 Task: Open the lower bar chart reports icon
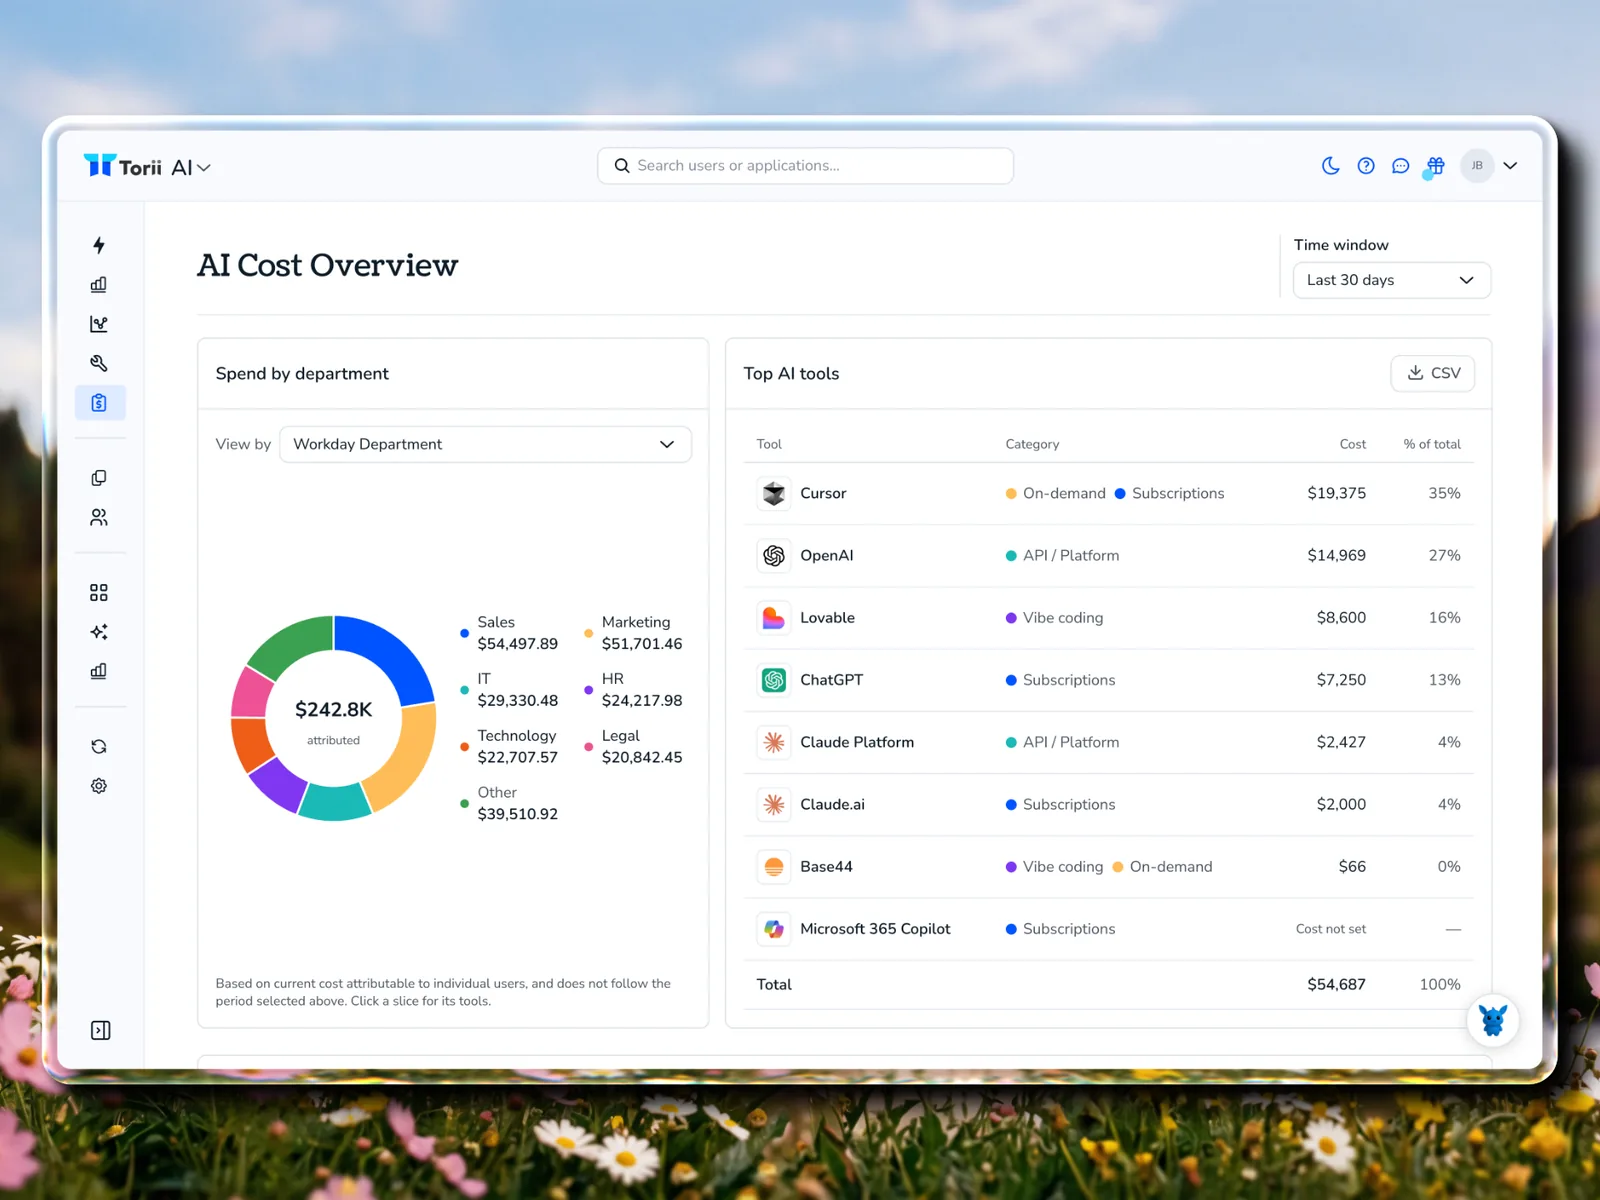coord(99,671)
